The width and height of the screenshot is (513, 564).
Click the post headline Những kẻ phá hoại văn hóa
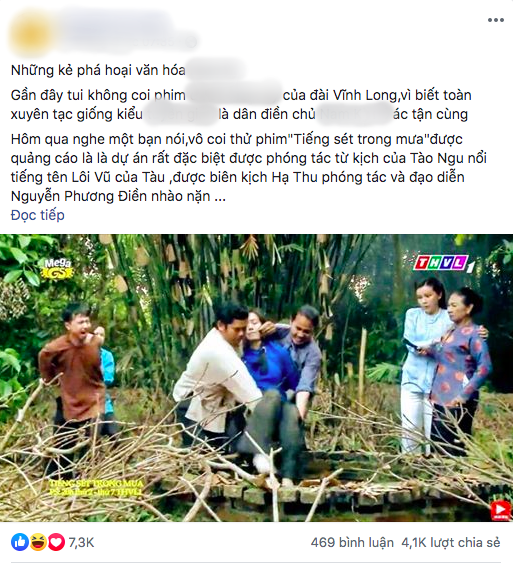(x=98, y=70)
